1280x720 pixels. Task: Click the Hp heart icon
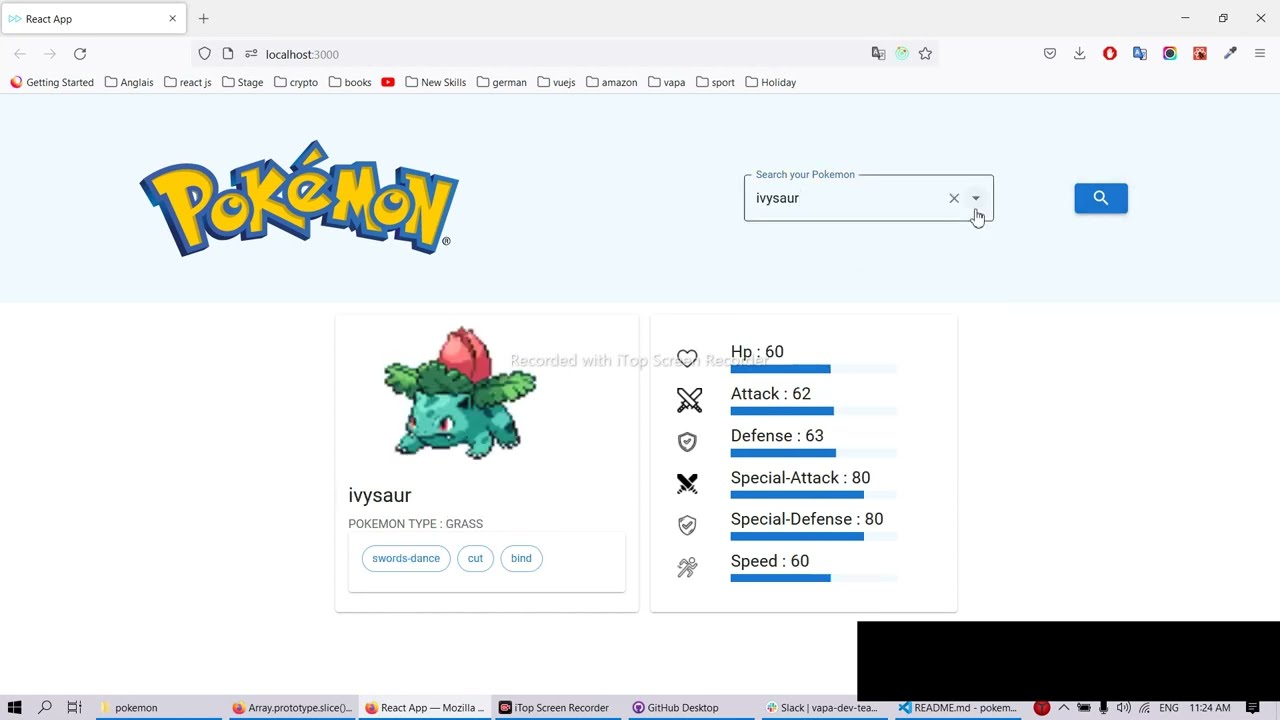[687, 358]
